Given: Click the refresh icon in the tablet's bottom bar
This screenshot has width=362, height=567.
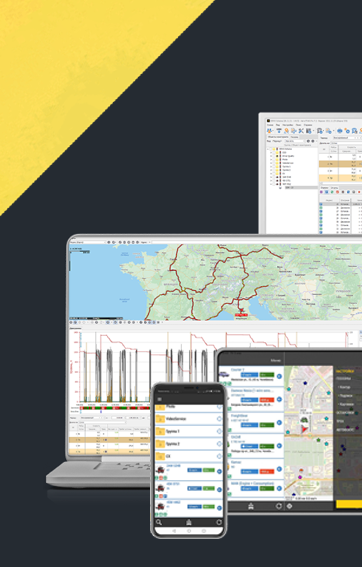Looking at the screenshot, I should (278, 506).
